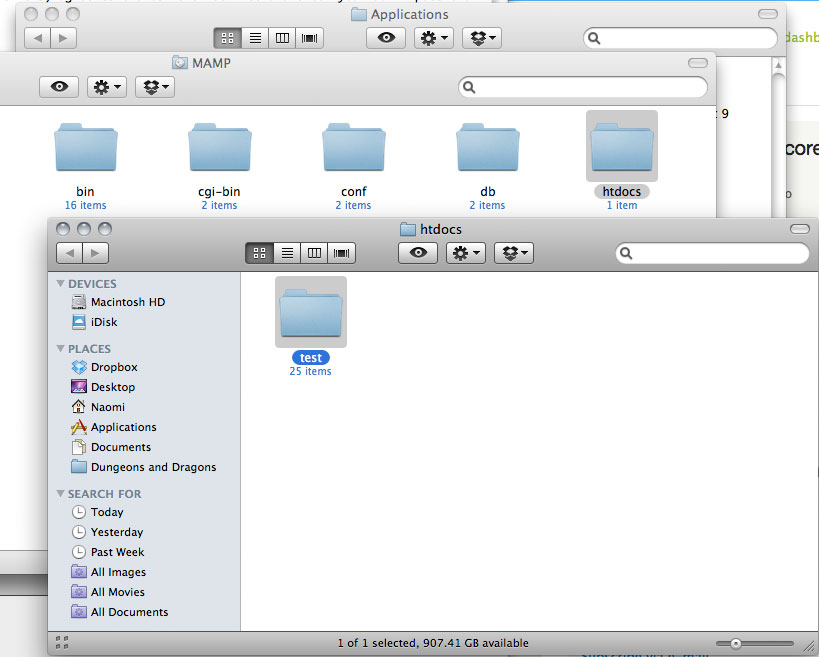Show All Images saved search
The image size is (819, 657).
pyautogui.click(x=117, y=572)
